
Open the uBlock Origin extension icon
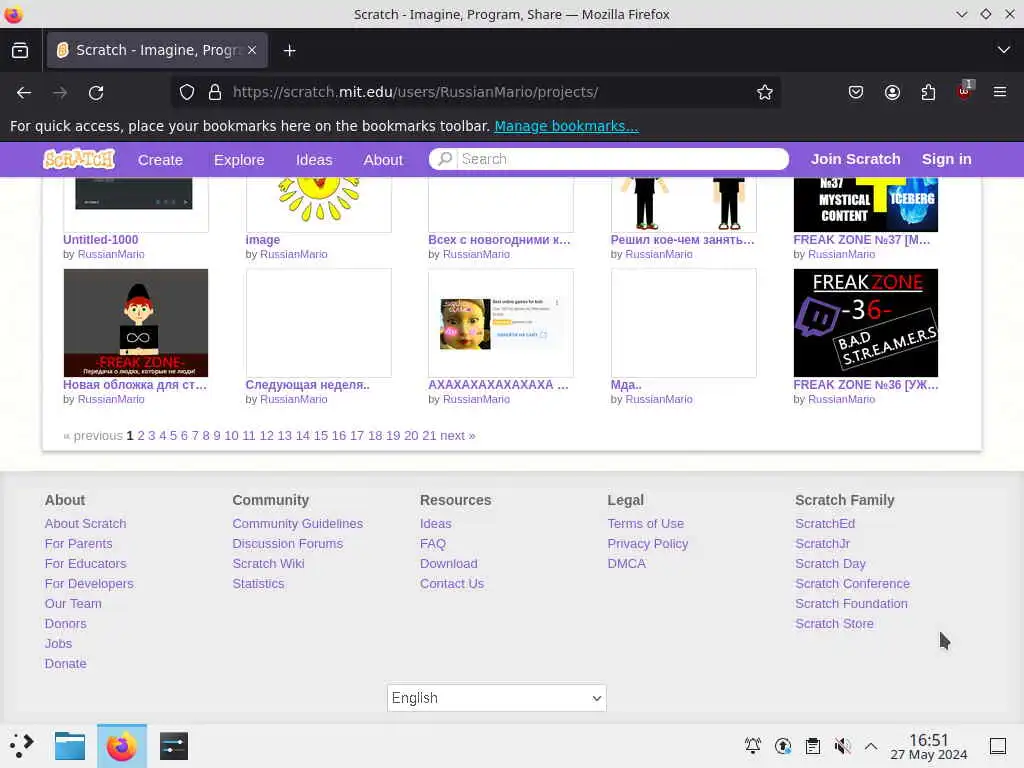point(965,91)
